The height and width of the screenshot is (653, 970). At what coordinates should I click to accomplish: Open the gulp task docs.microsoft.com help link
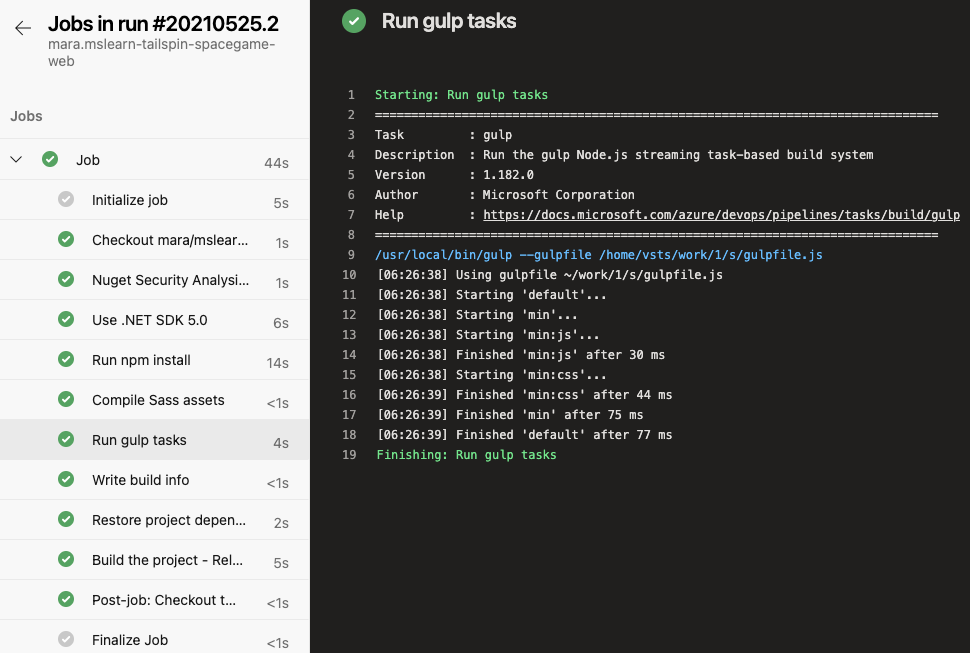(720, 215)
